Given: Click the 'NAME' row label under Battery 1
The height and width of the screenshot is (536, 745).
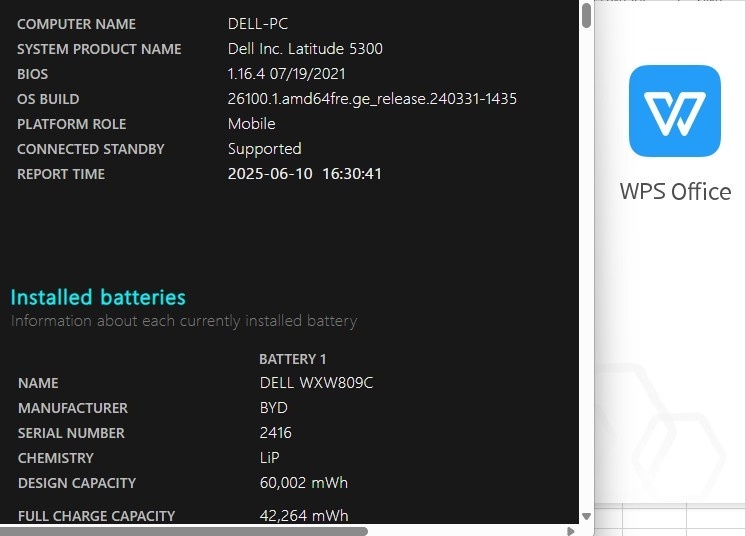Looking at the screenshot, I should [x=38, y=383].
